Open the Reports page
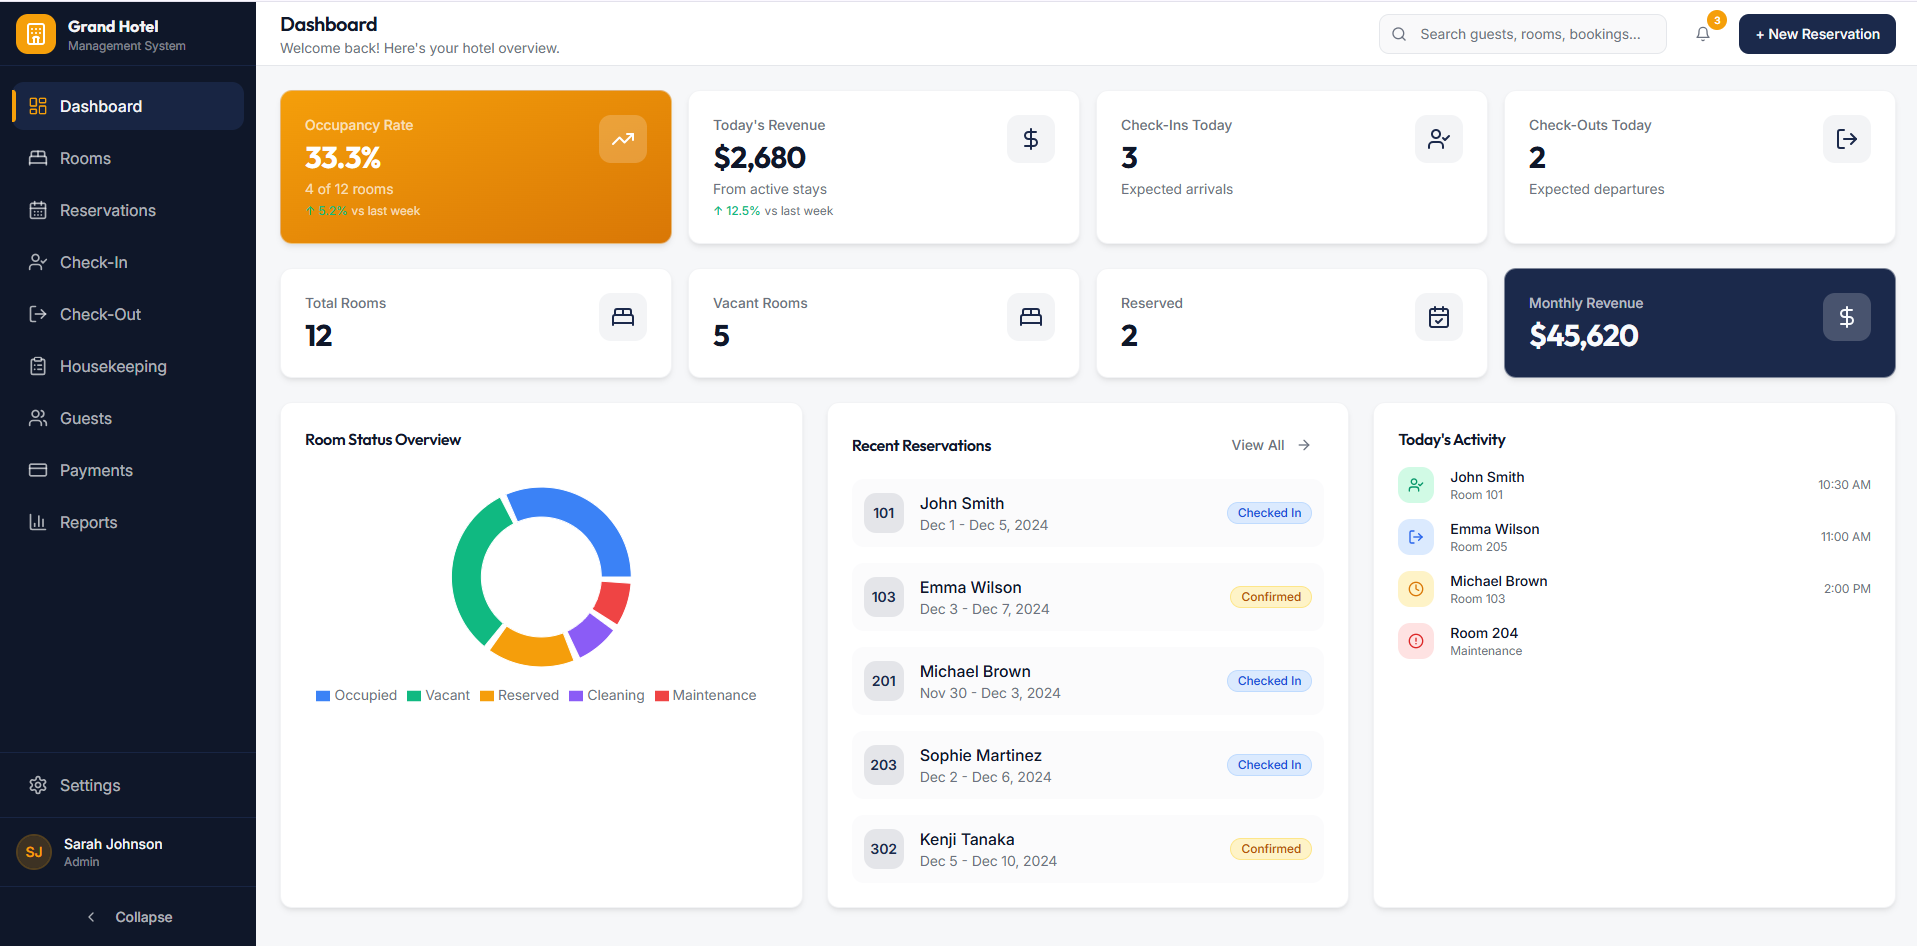The height and width of the screenshot is (946, 1917). click(x=128, y=522)
